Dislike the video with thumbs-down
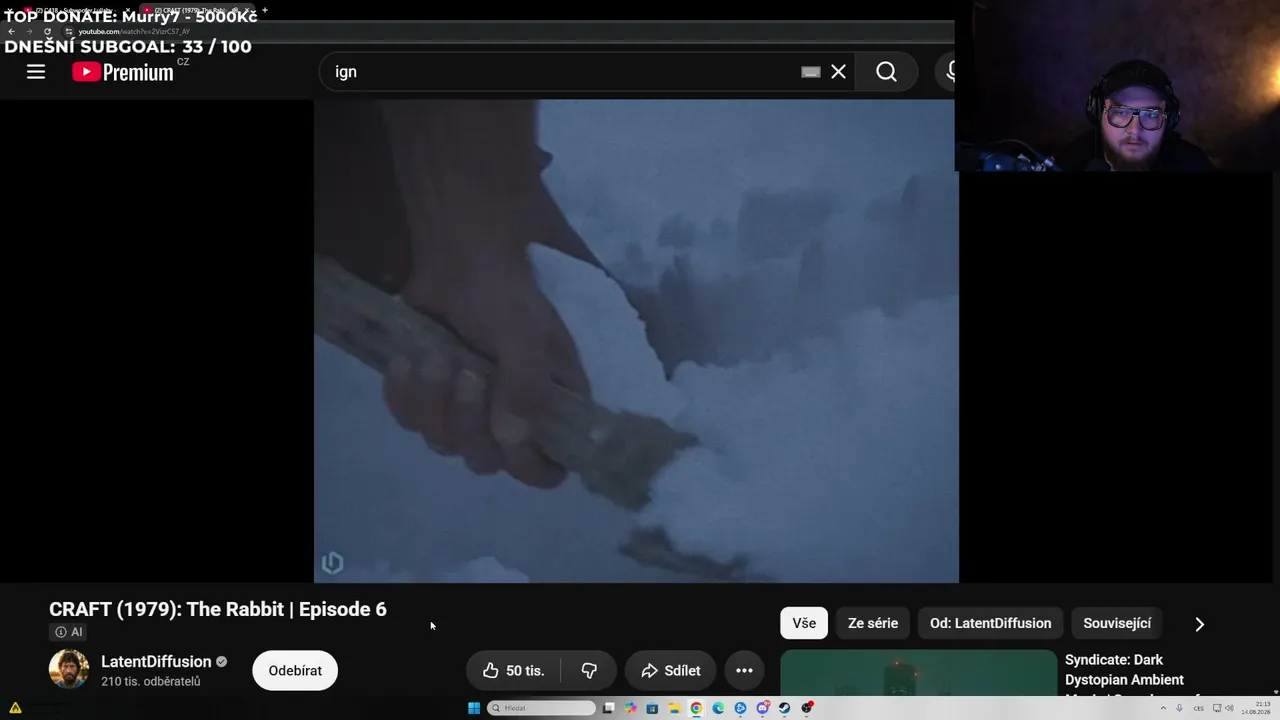This screenshot has height=720, width=1280. pyautogui.click(x=589, y=670)
